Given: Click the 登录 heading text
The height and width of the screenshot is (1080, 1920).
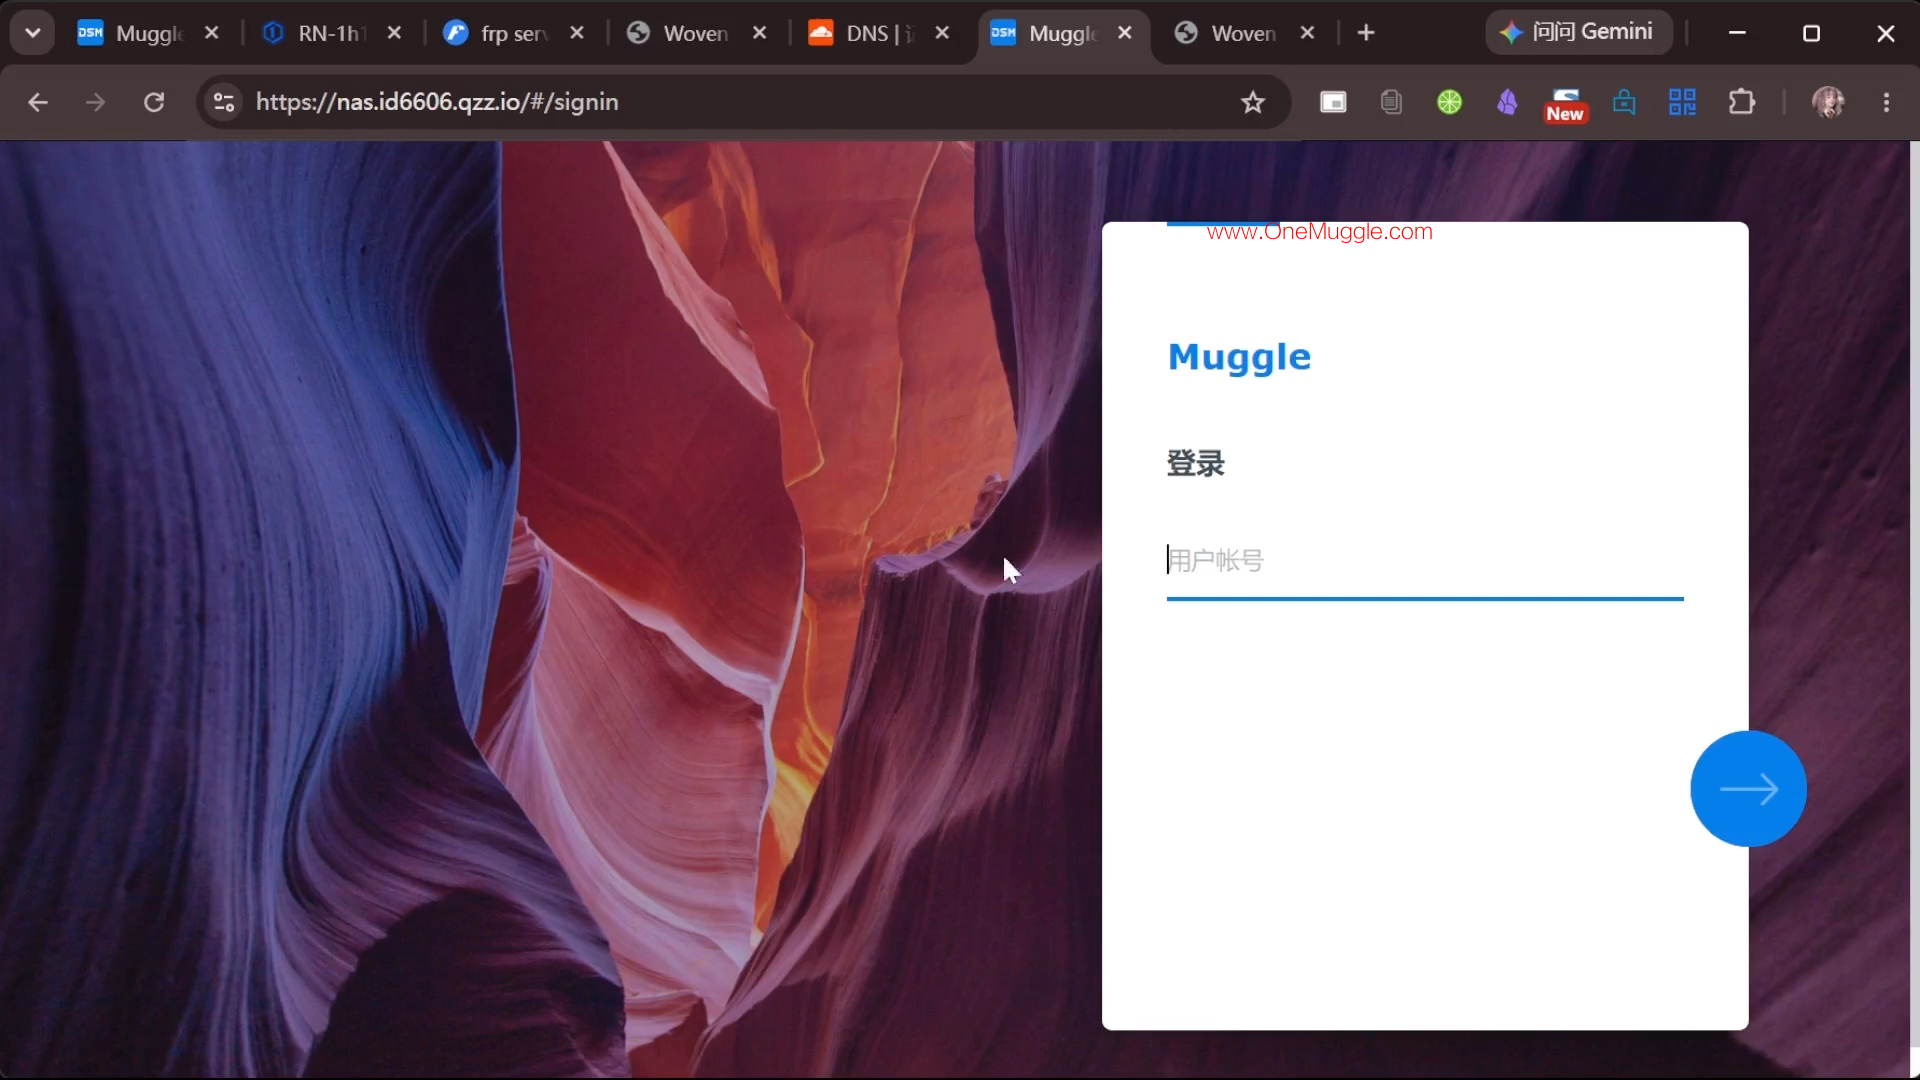Looking at the screenshot, I should (x=1196, y=463).
